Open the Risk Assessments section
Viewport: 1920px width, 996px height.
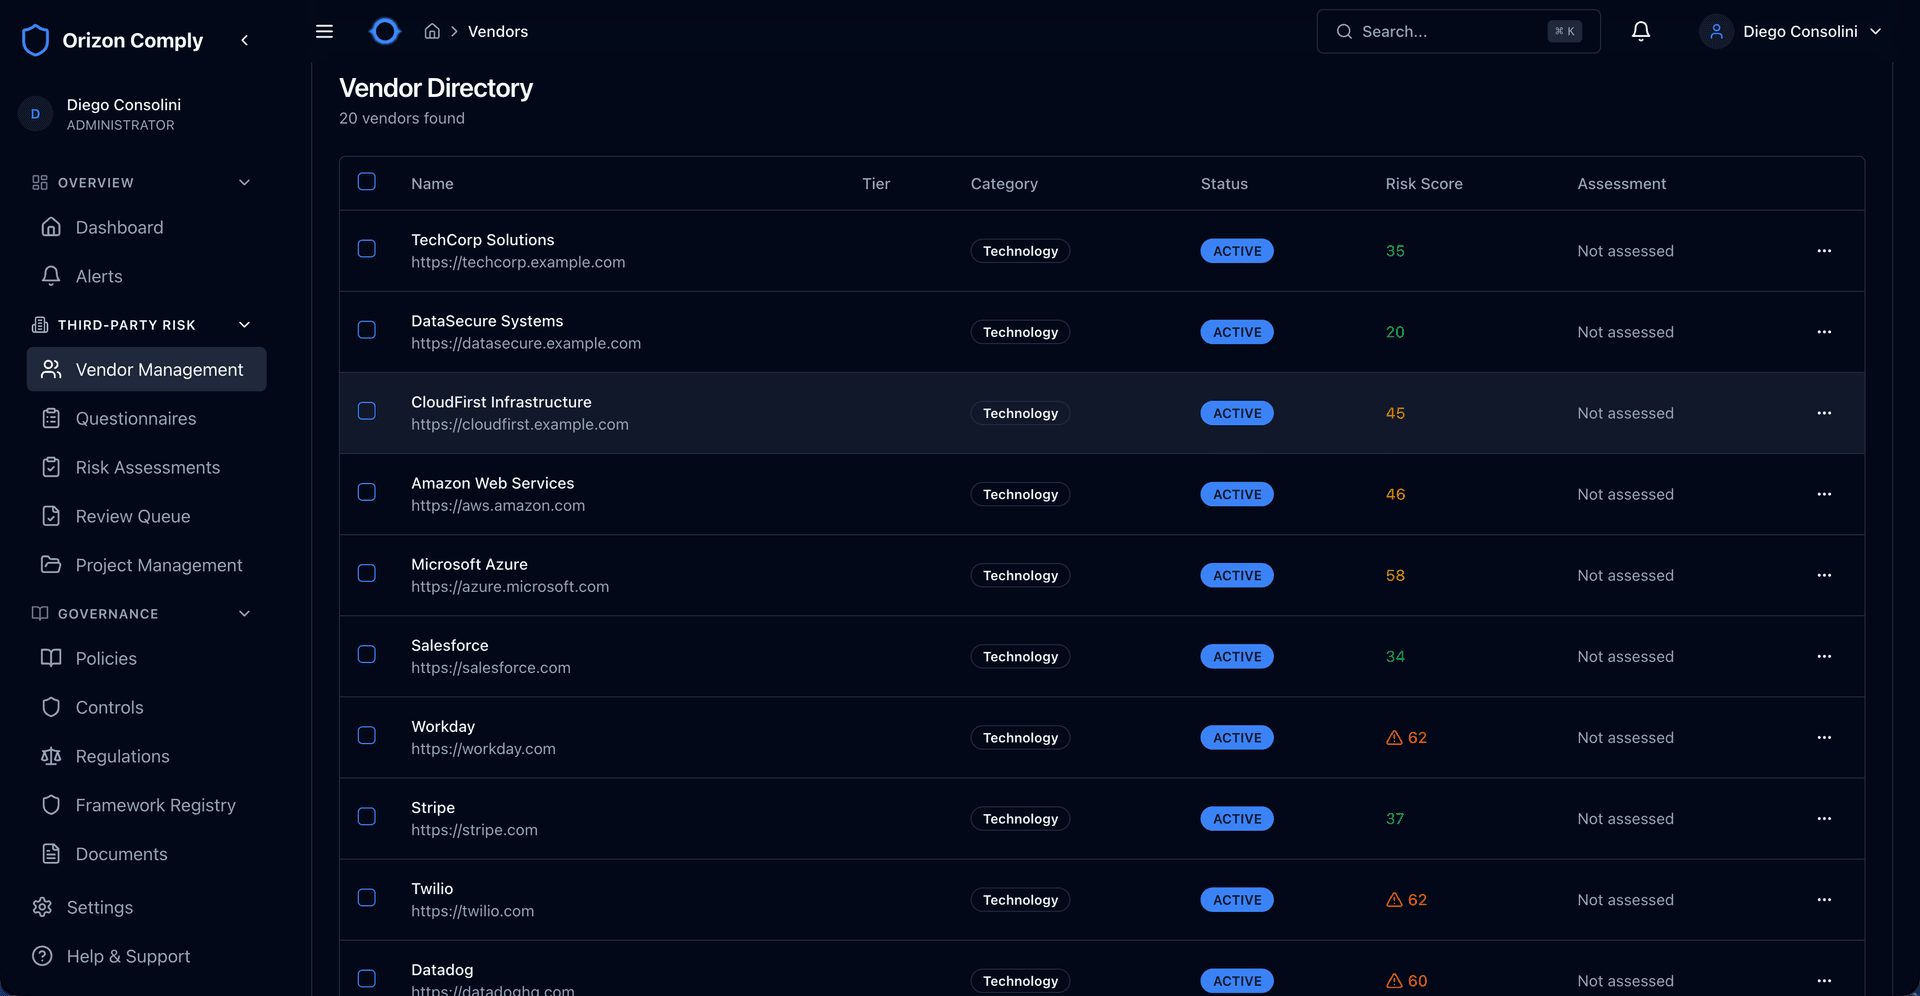(x=147, y=467)
